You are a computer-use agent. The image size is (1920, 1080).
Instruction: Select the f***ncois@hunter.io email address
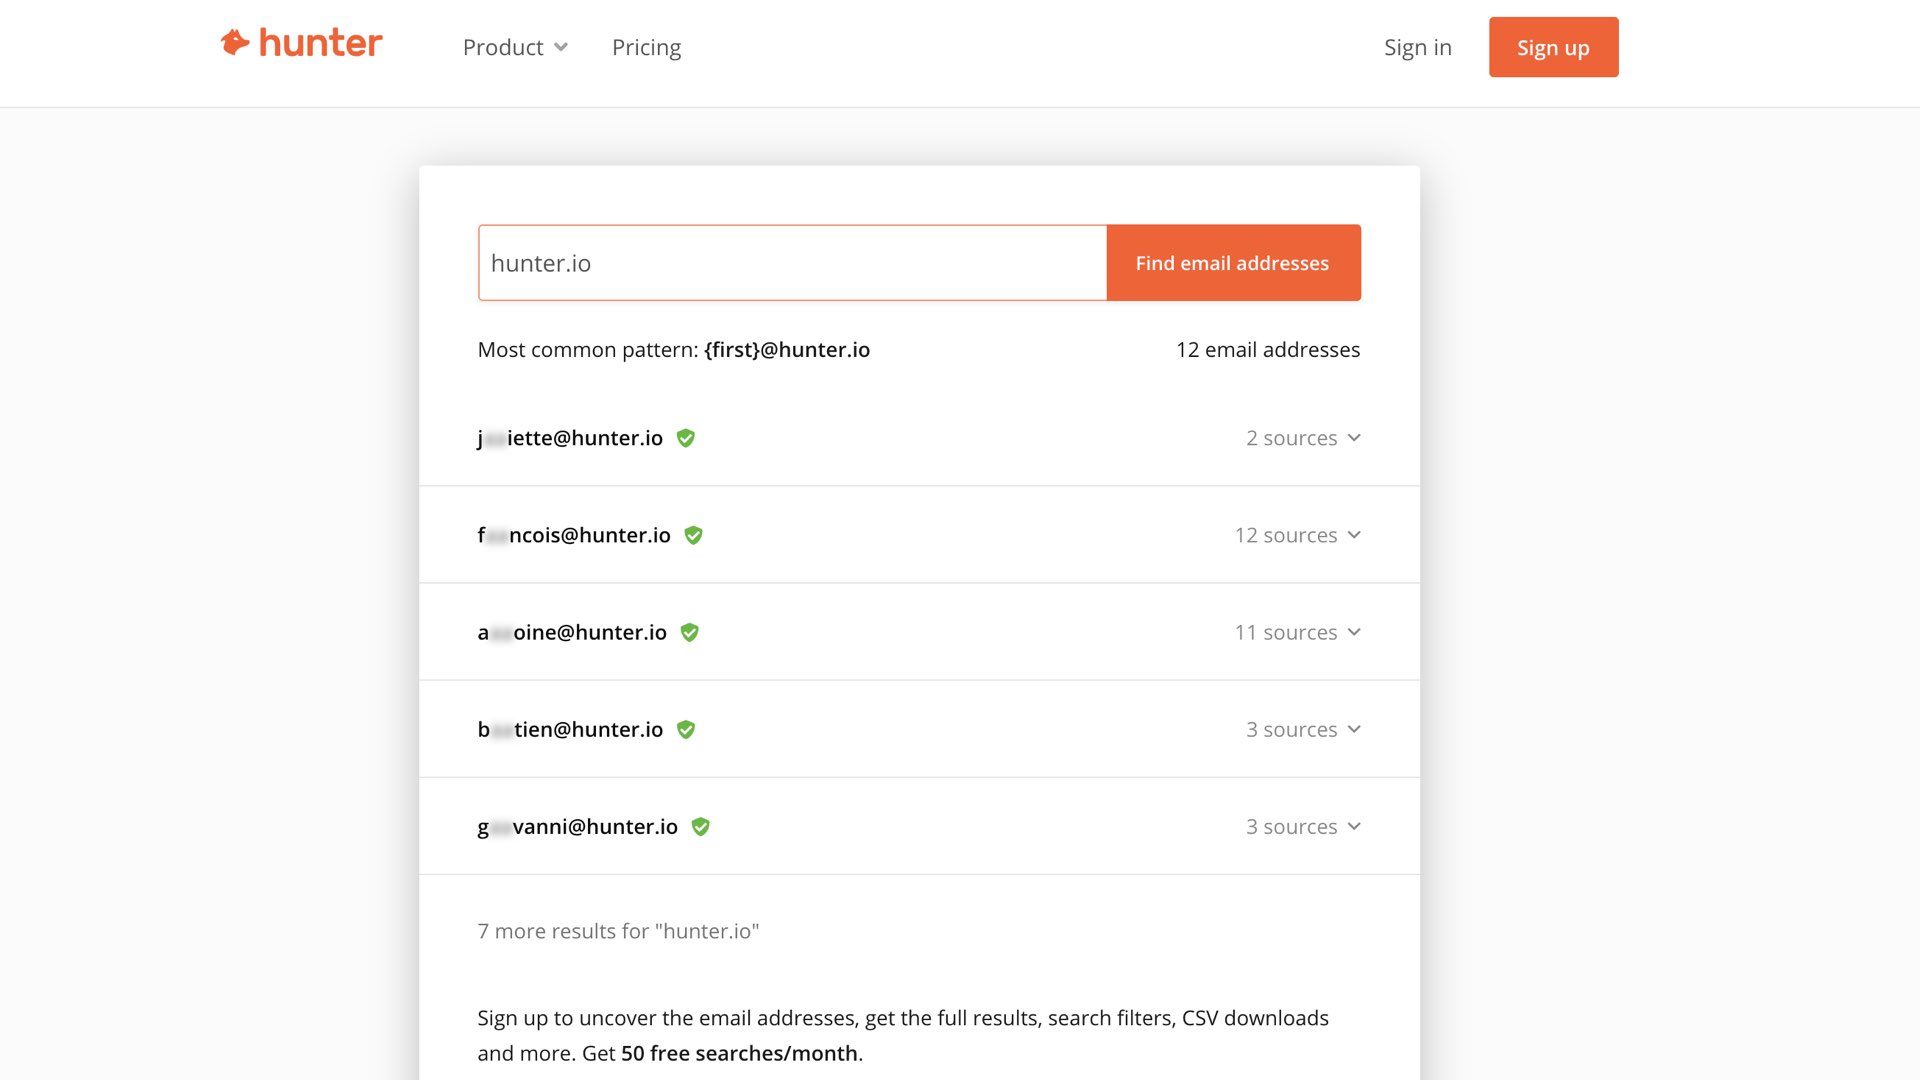[574, 535]
